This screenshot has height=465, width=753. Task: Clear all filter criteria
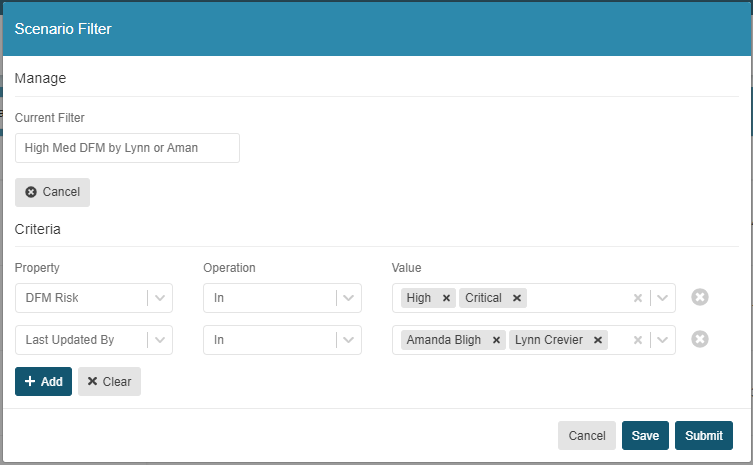click(109, 381)
